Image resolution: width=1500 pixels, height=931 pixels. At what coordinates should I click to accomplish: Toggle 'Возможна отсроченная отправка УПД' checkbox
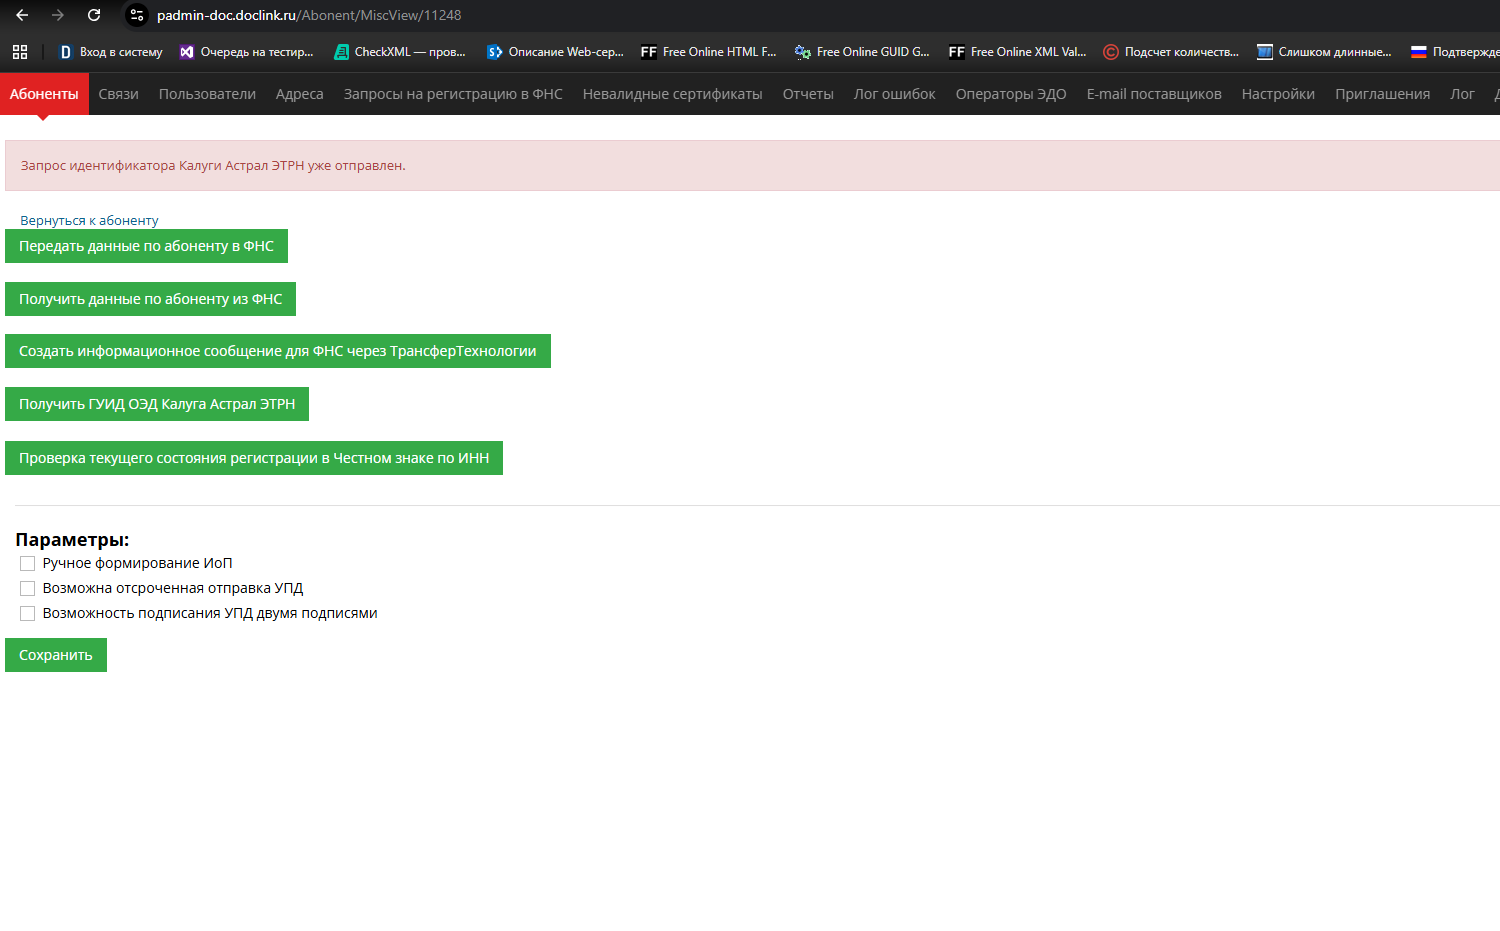[x=28, y=589]
